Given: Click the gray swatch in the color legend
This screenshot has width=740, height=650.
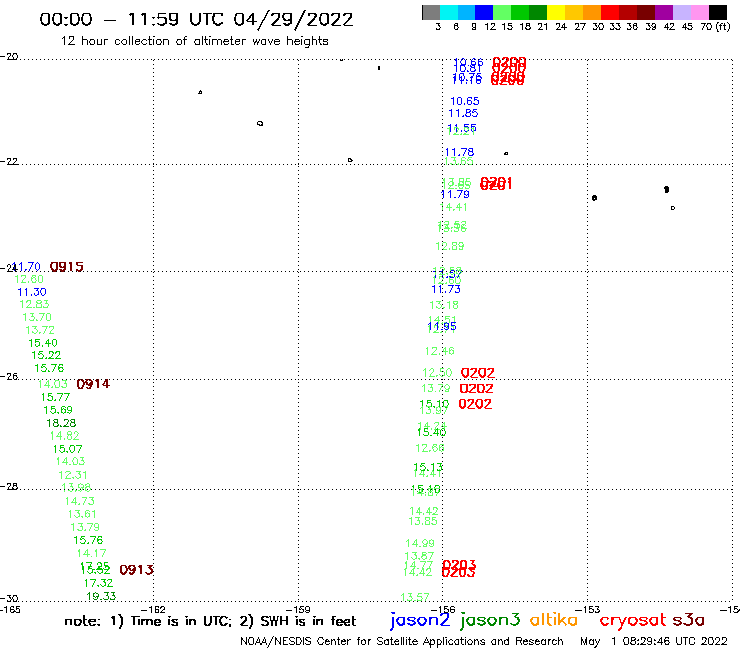Looking at the screenshot, I should click(x=431, y=12).
